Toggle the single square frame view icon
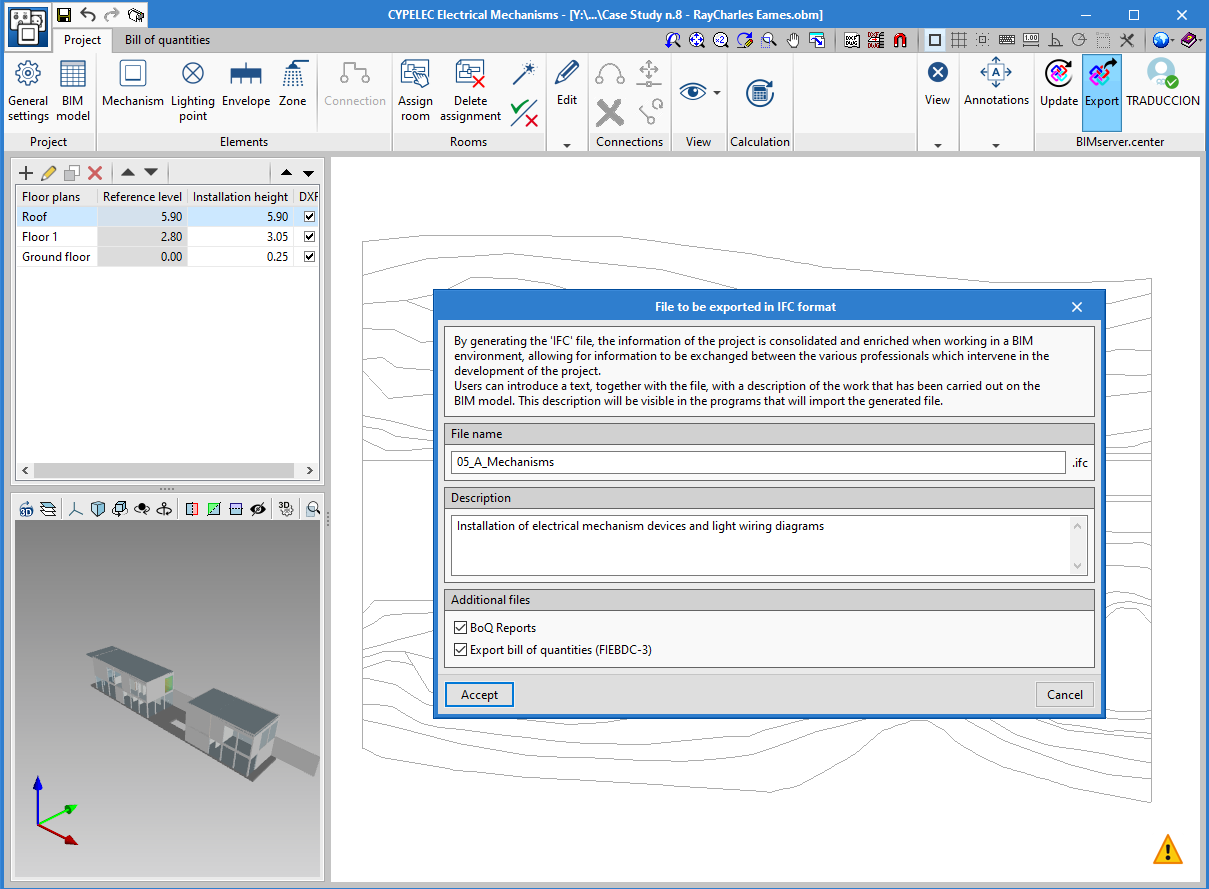 tap(934, 40)
